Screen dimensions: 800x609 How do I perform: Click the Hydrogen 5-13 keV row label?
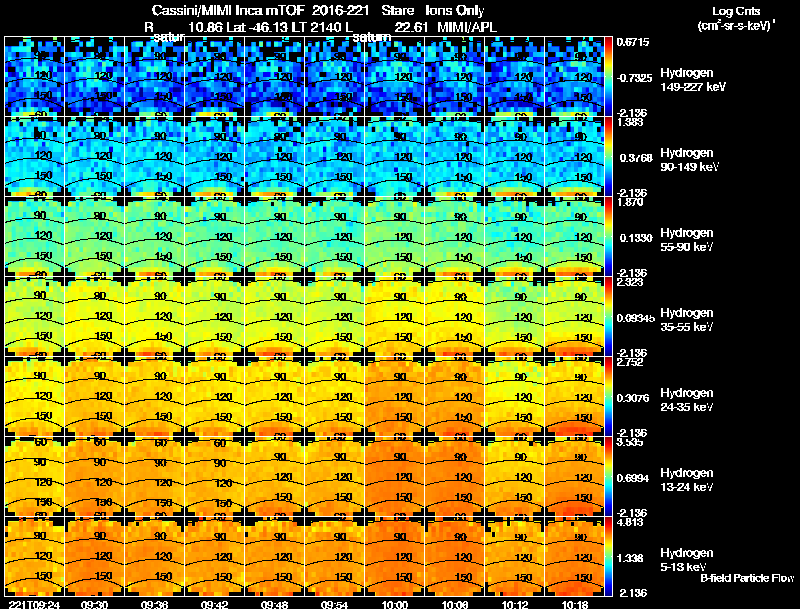pyautogui.click(x=687, y=560)
